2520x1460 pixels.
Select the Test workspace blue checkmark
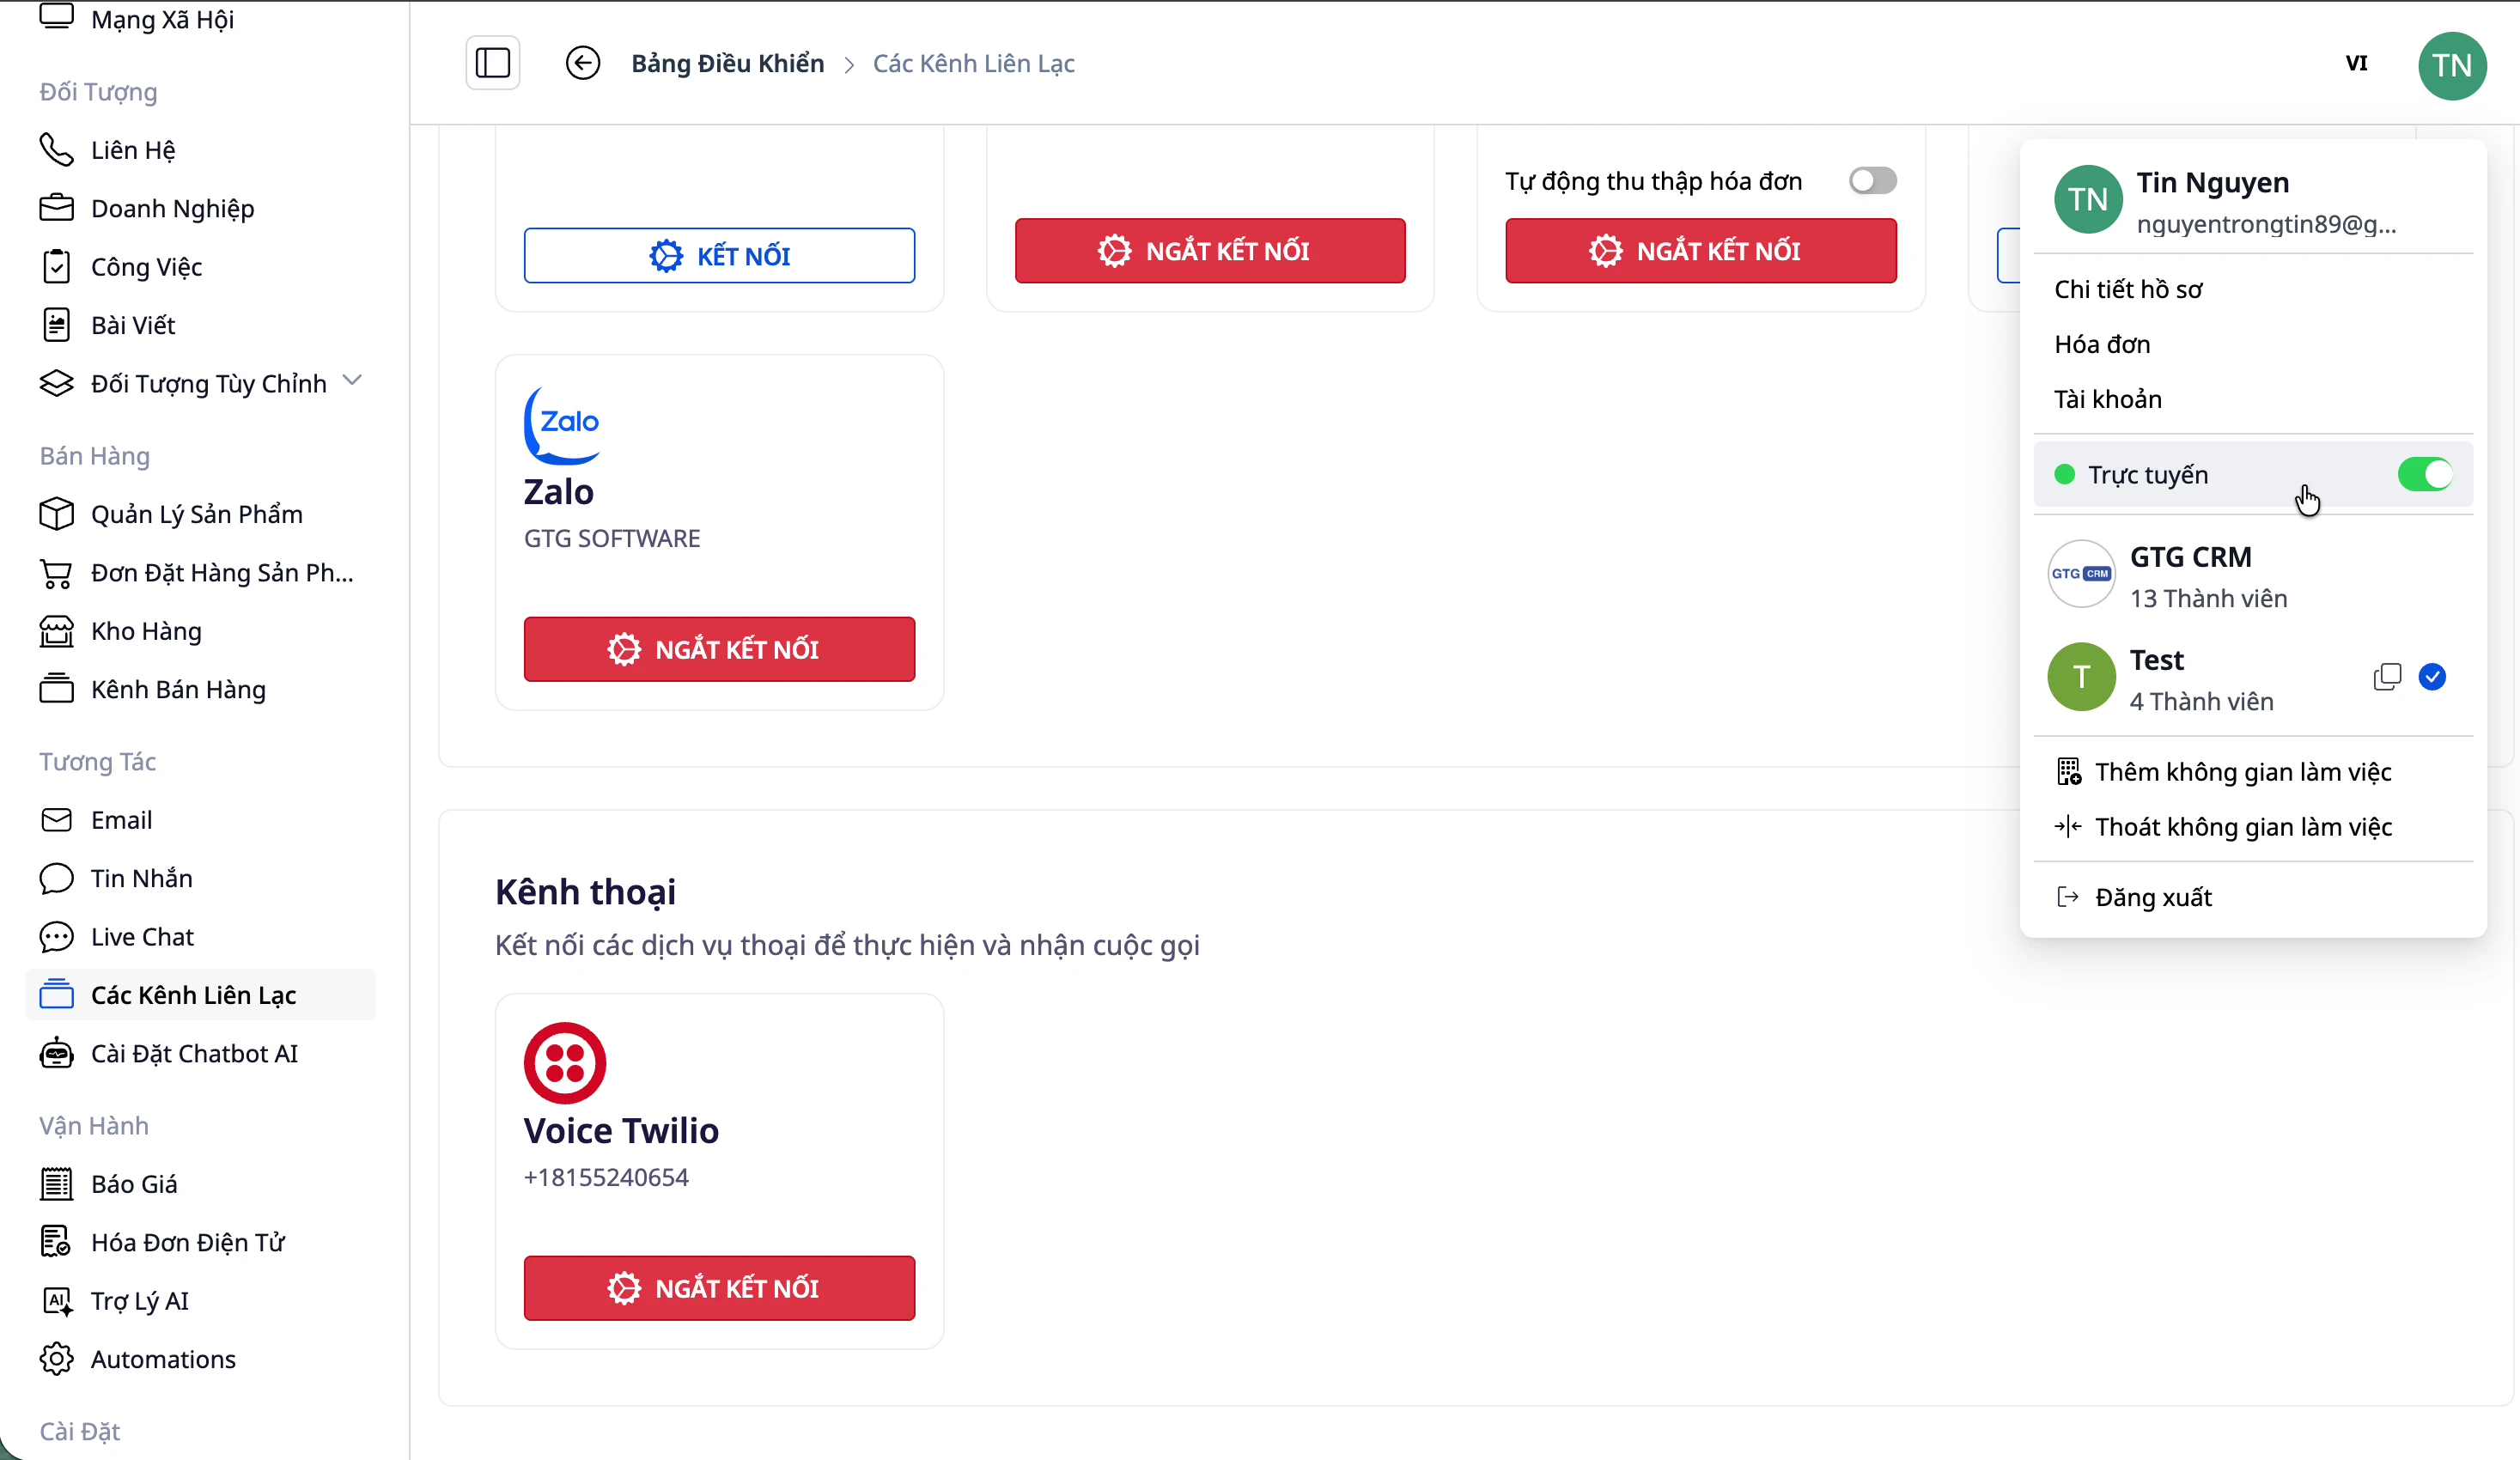coord(2432,677)
